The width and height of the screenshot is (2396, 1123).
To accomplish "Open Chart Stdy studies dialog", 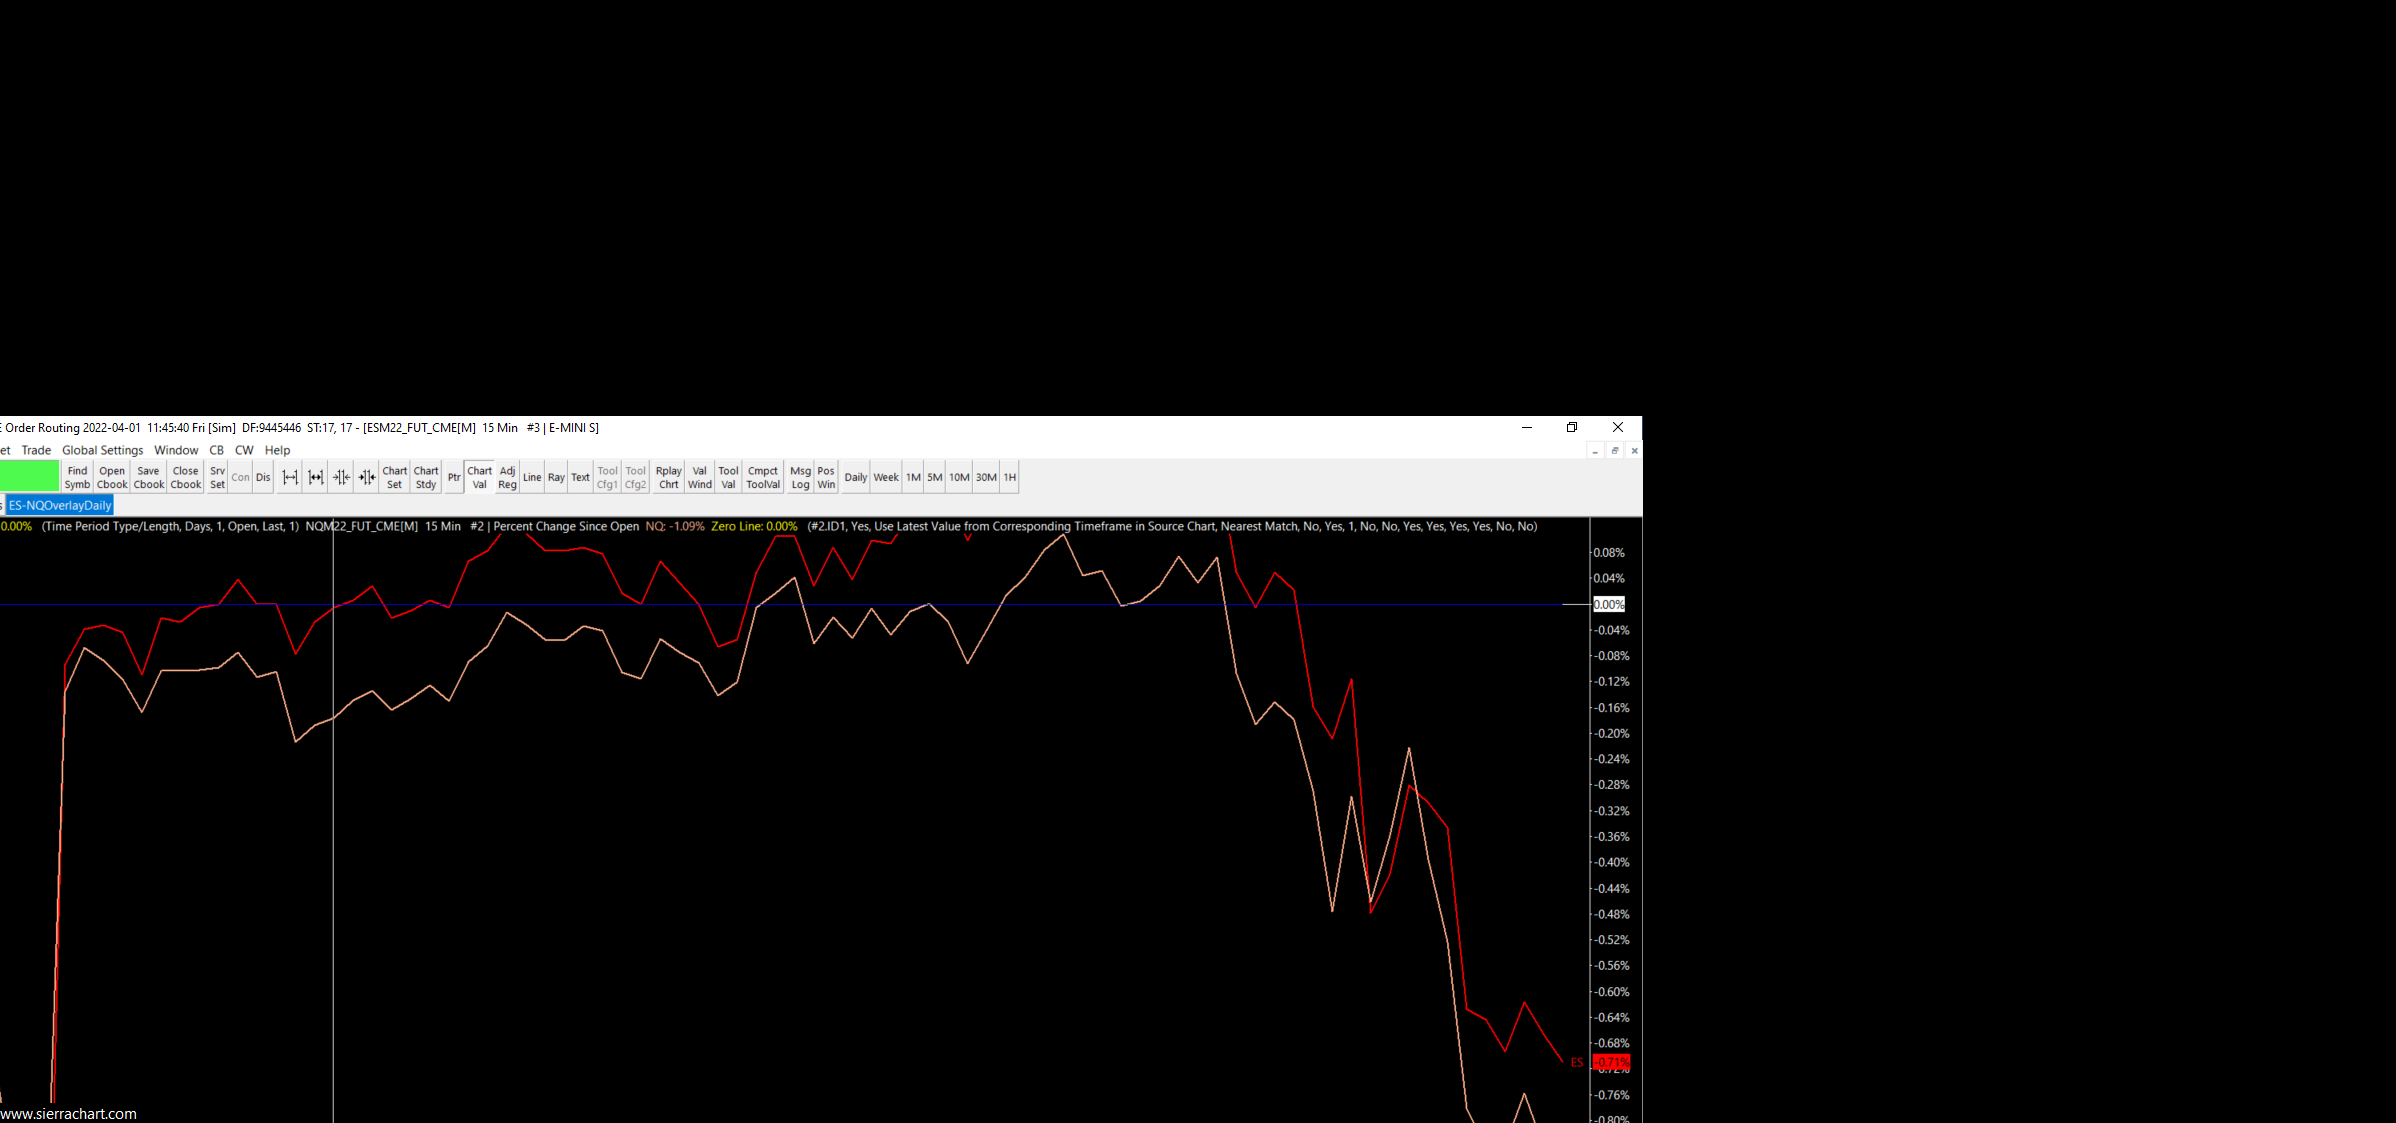I will [426, 477].
